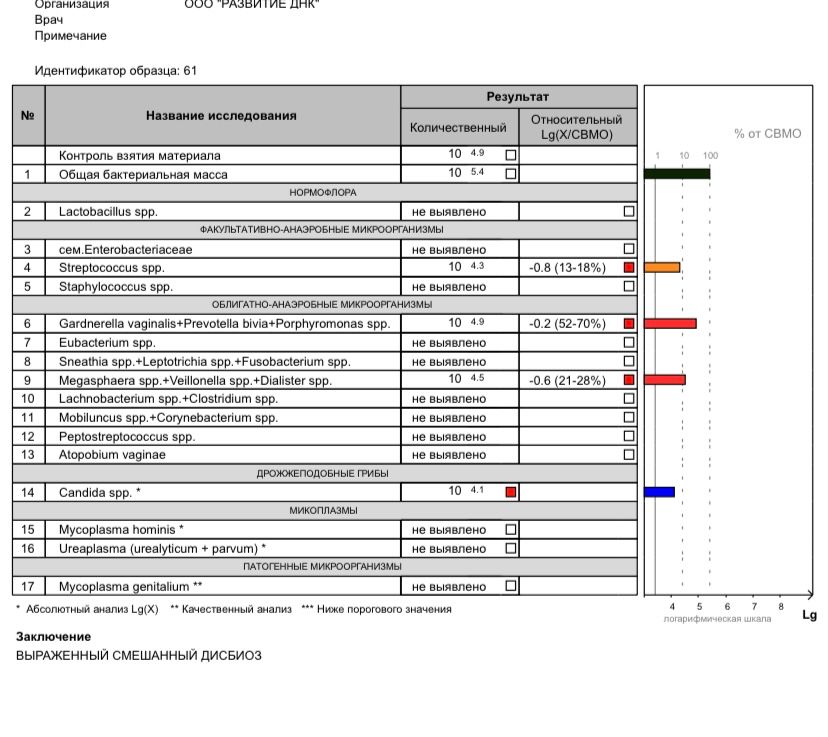Click the 'Mycoplasma hominis *' name cell
The image size is (828, 737).
[x=222, y=530]
